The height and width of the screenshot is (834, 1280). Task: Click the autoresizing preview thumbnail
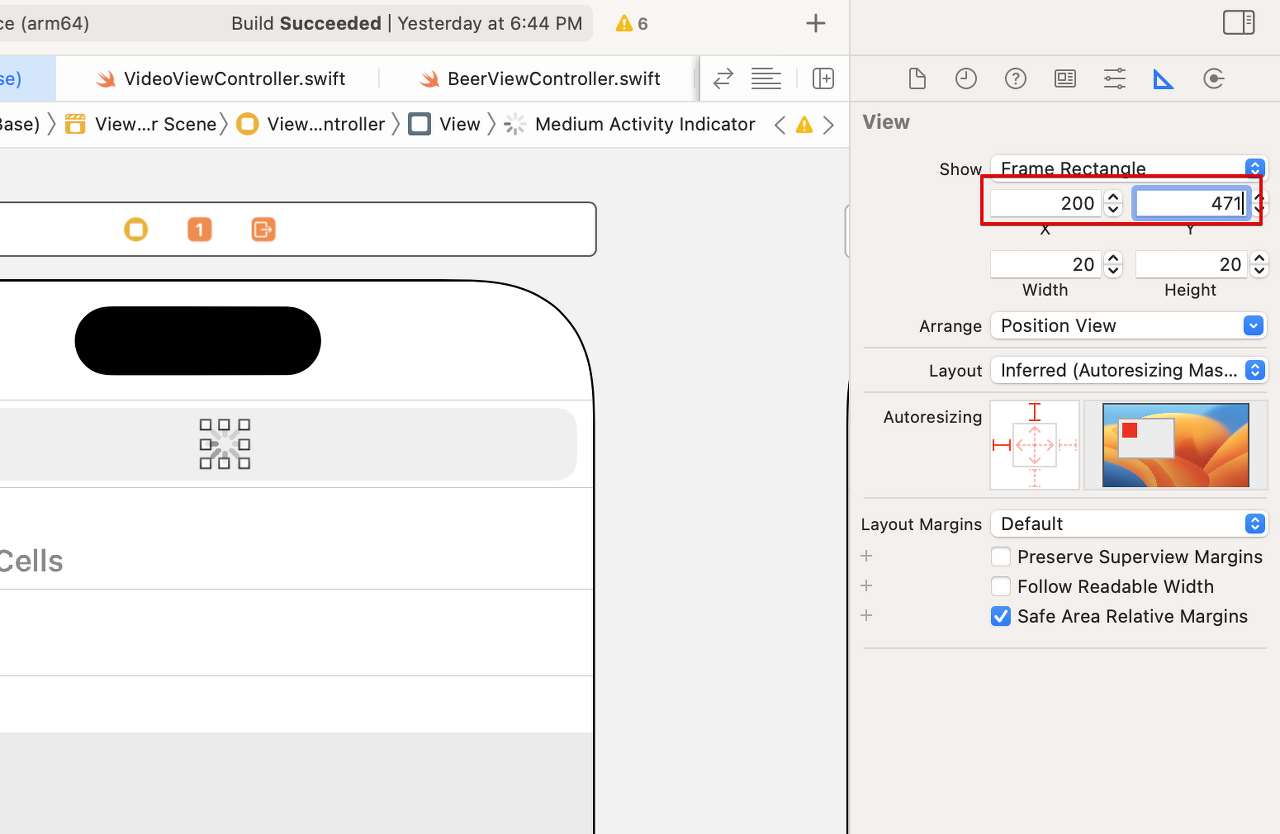[1176, 445]
